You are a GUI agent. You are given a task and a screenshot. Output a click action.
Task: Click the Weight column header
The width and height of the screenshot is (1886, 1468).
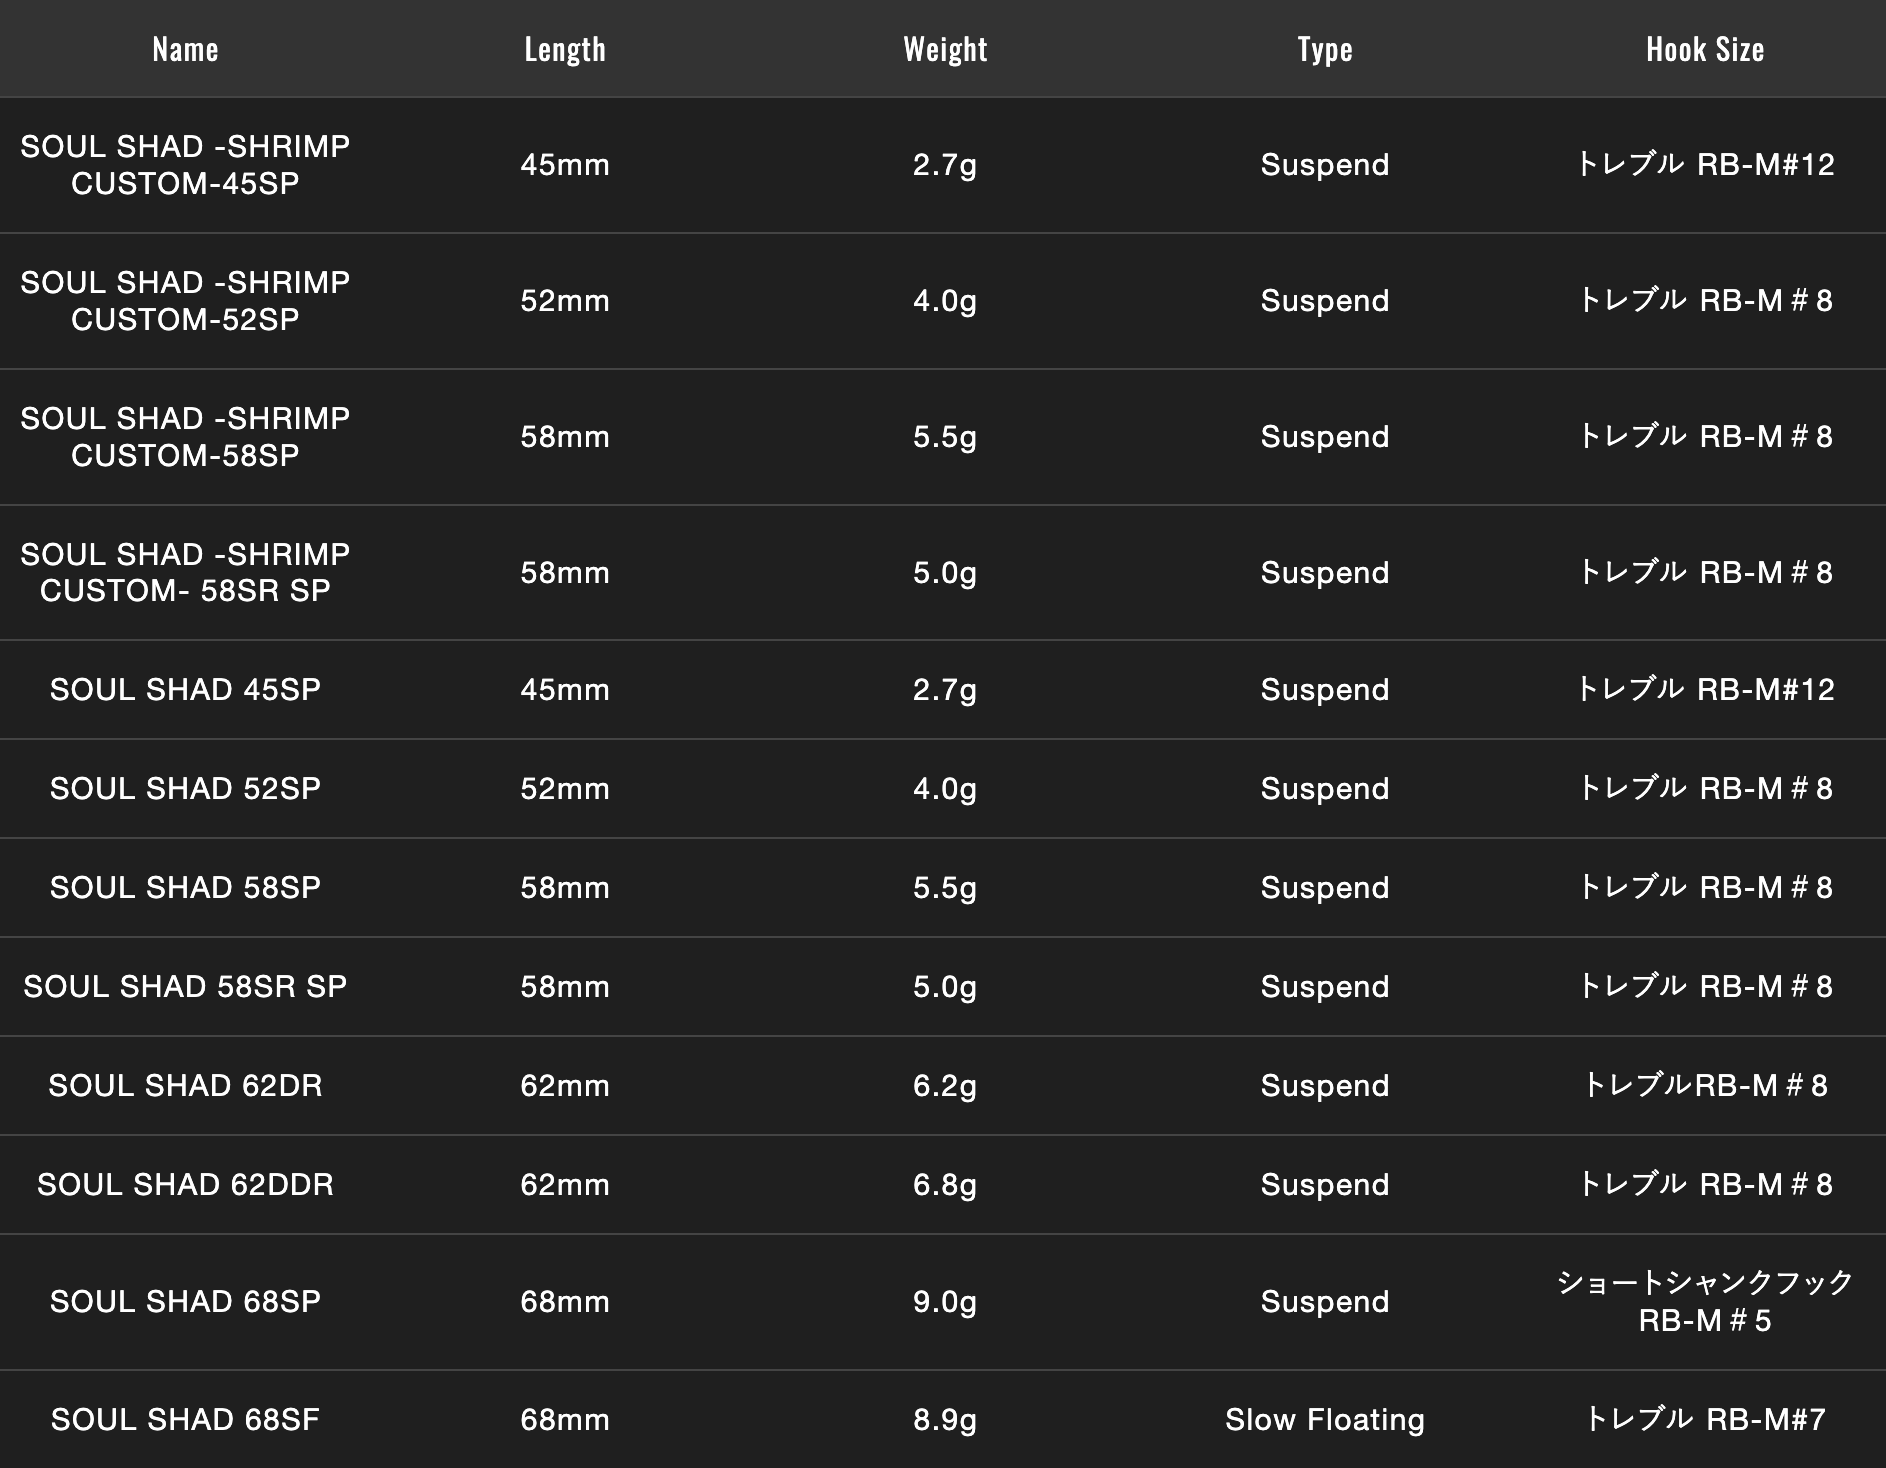(945, 49)
